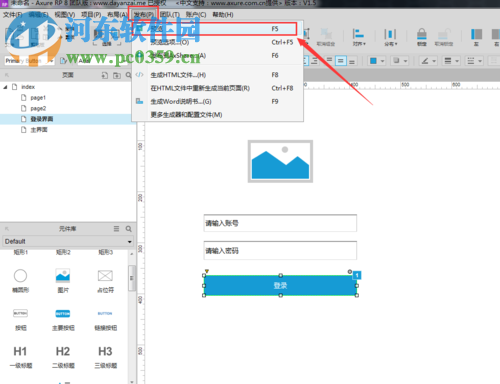The height and width of the screenshot is (384, 500).
Task: Open the 文件(F) menu
Action: tap(12, 15)
